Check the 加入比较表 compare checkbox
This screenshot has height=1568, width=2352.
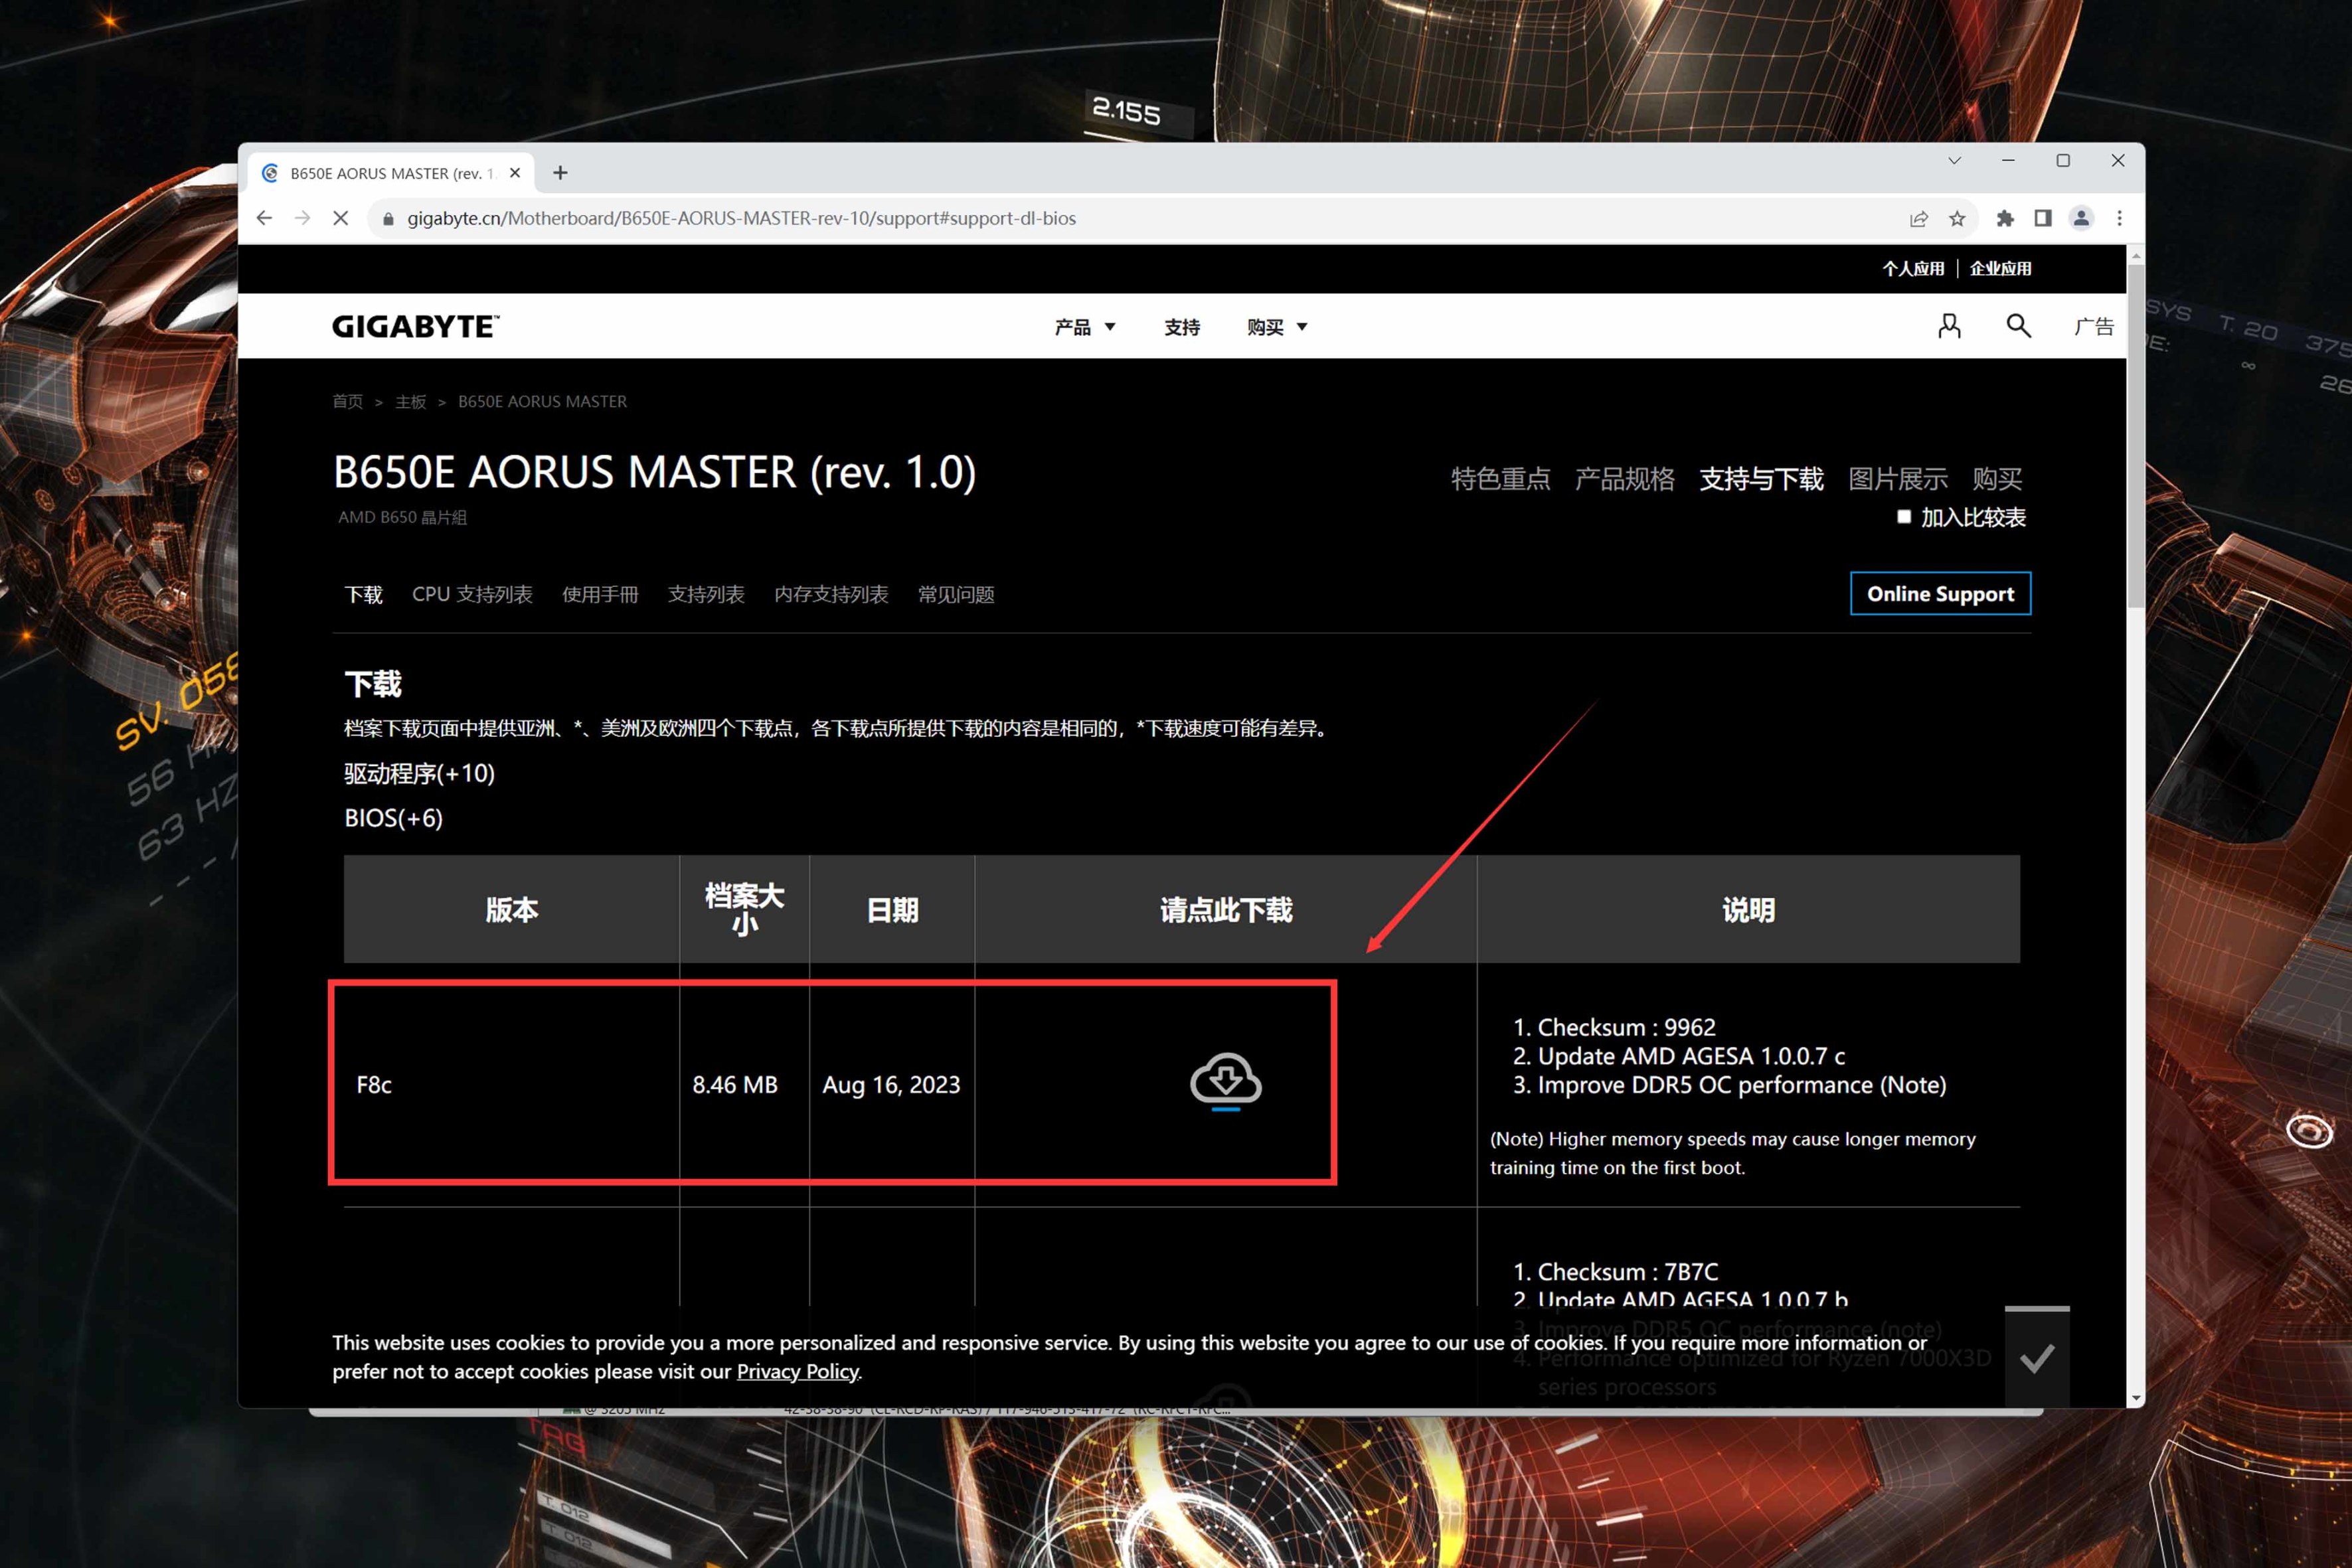(x=1904, y=517)
